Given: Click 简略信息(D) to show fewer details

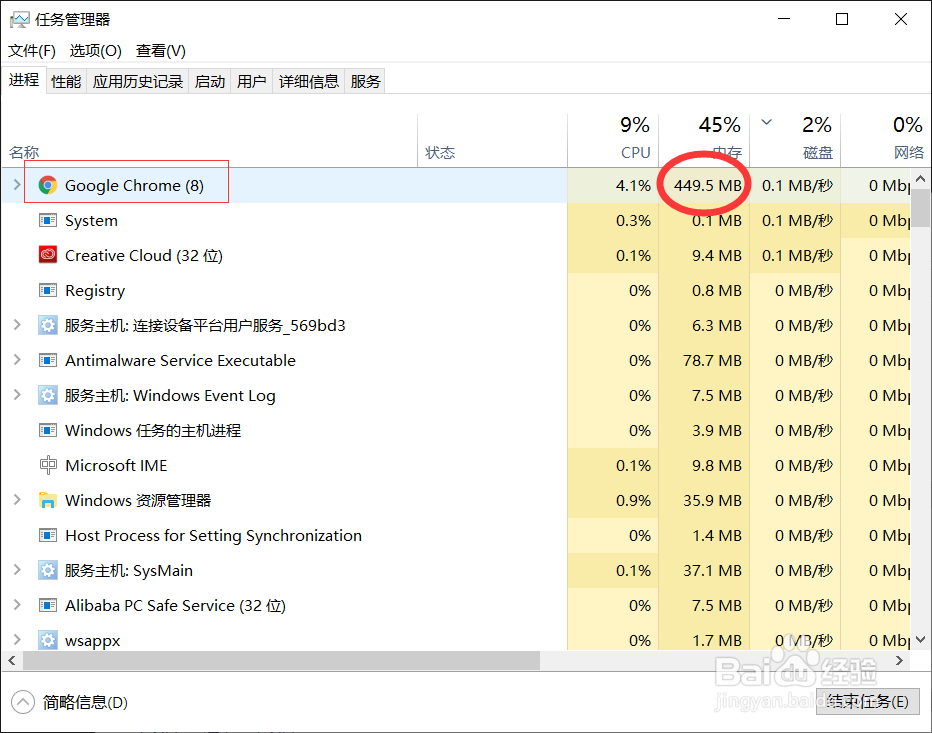Looking at the screenshot, I should pos(85,703).
